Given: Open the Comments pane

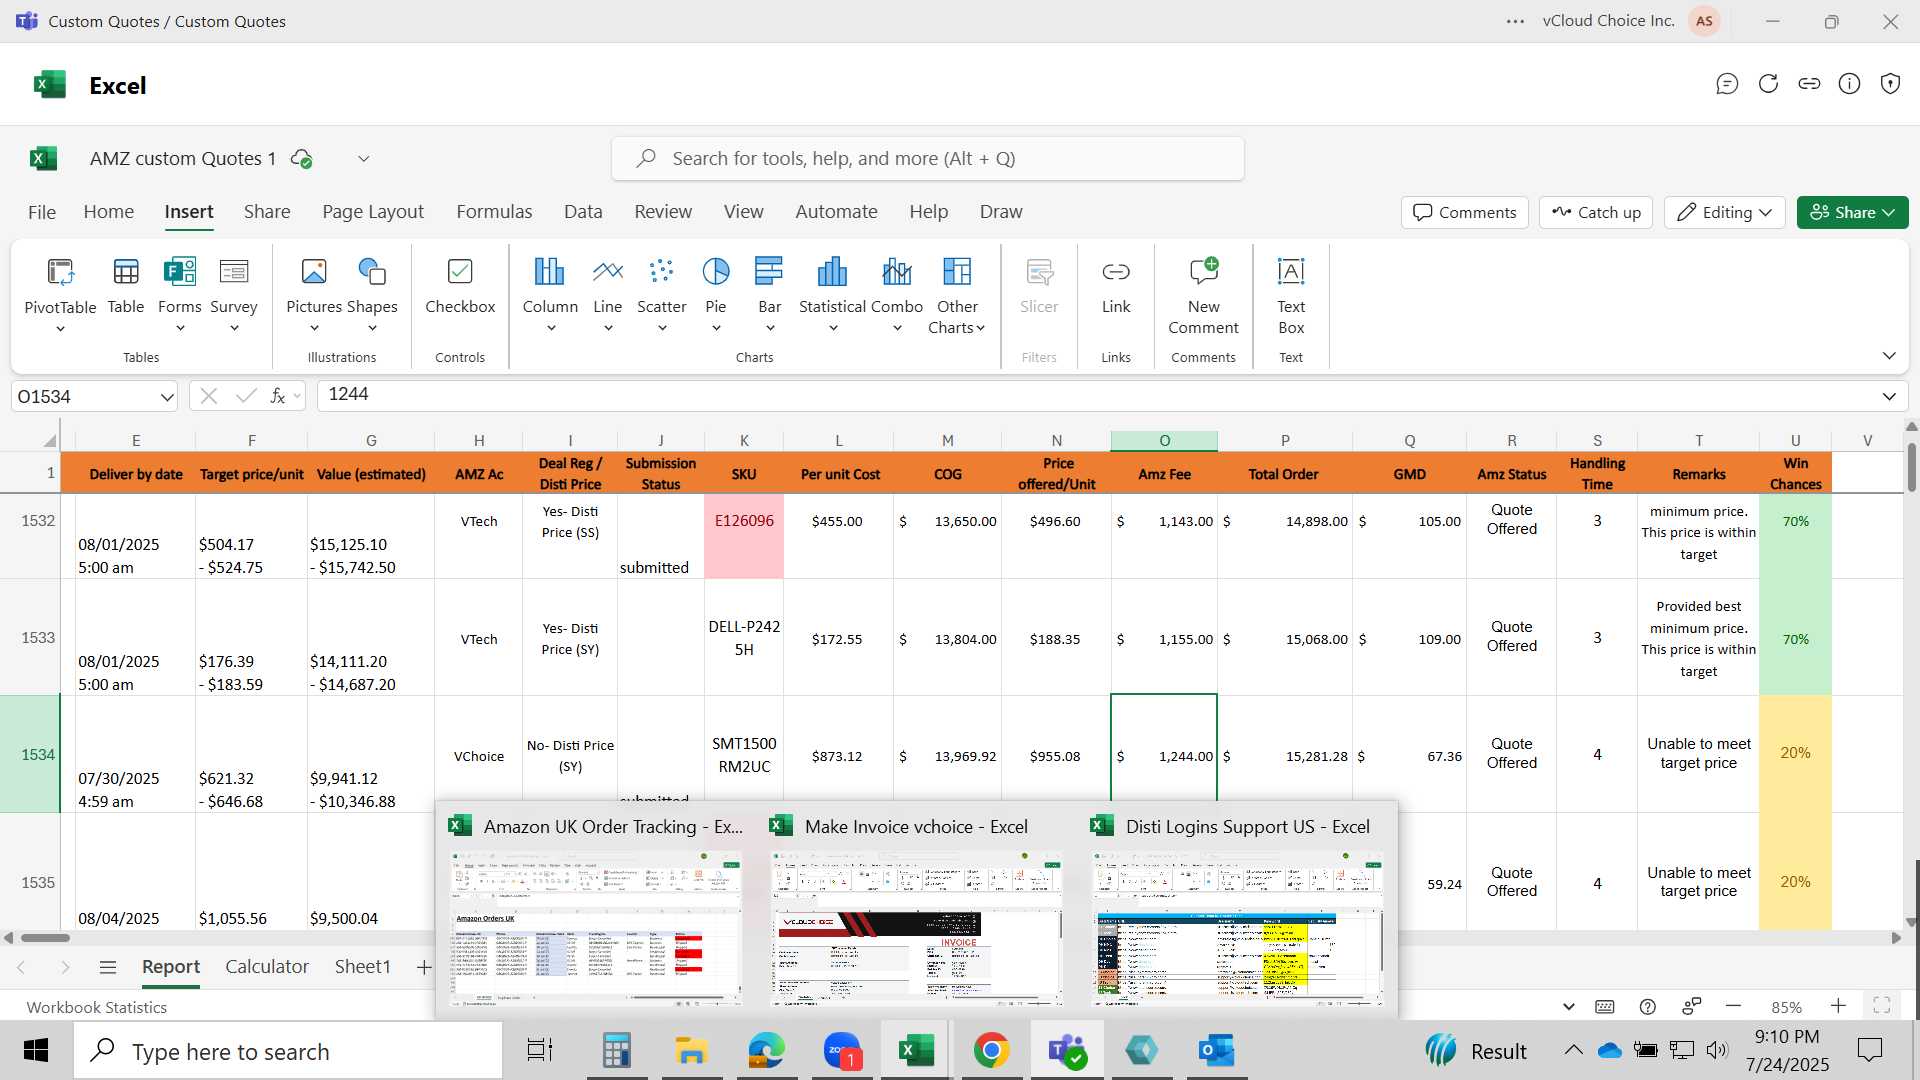Looking at the screenshot, I should pos(1465,212).
